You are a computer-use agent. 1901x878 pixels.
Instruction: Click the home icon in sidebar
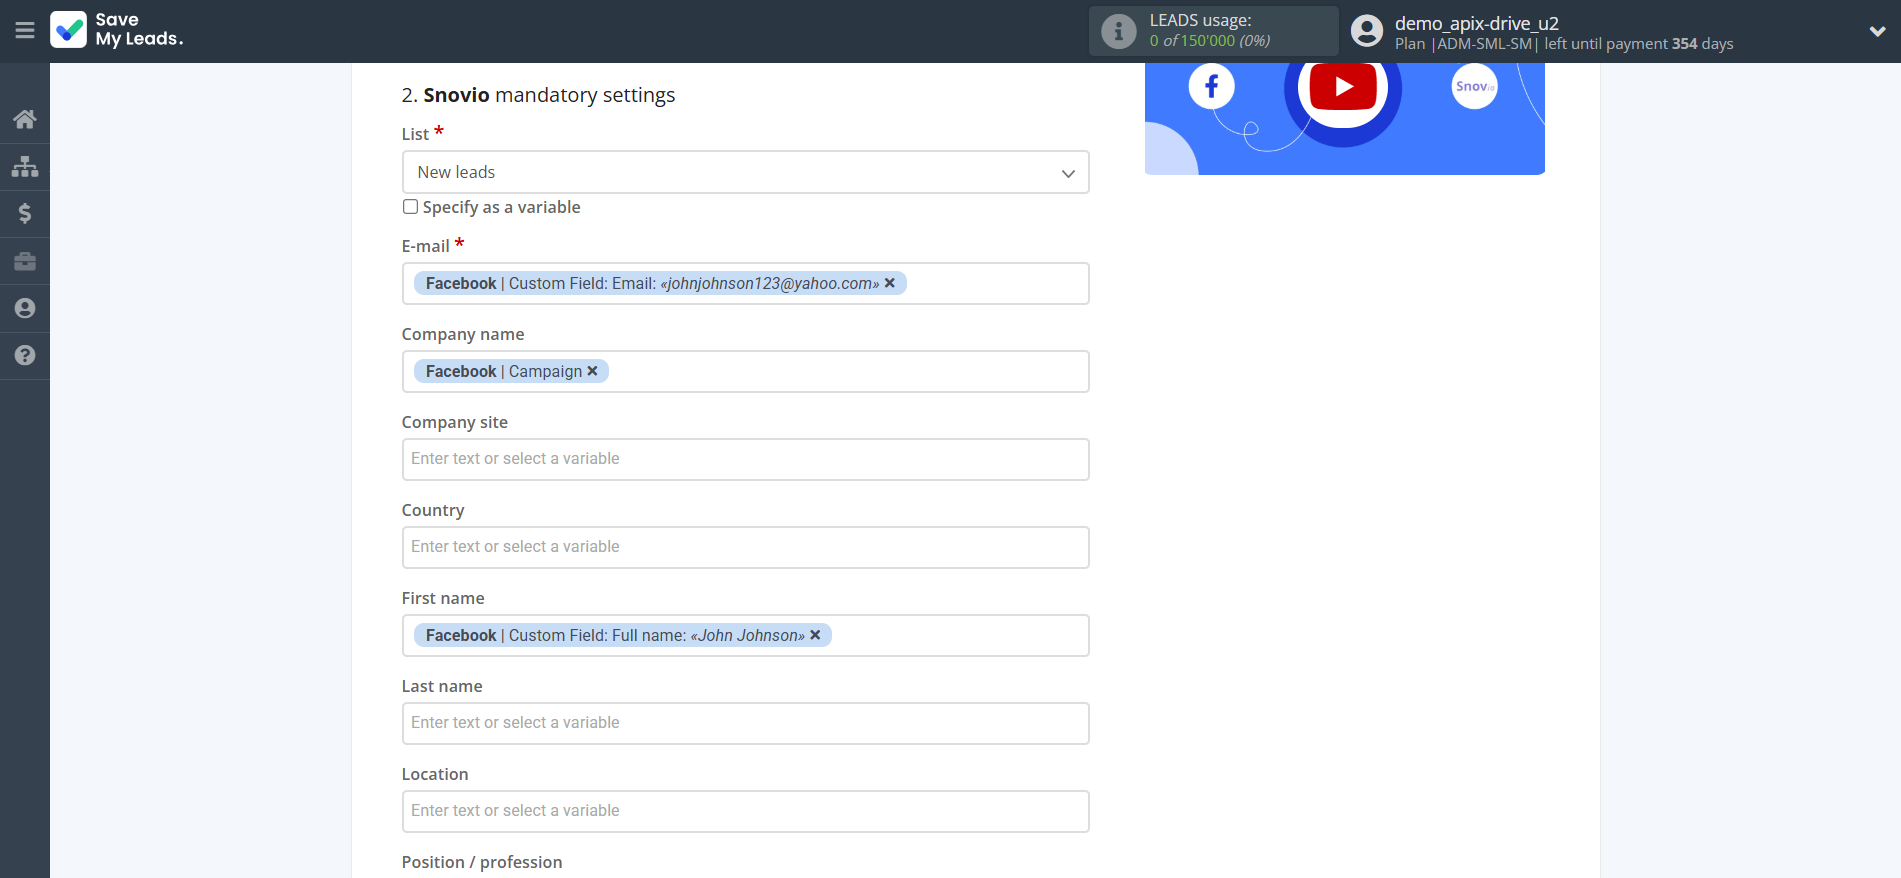(25, 119)
